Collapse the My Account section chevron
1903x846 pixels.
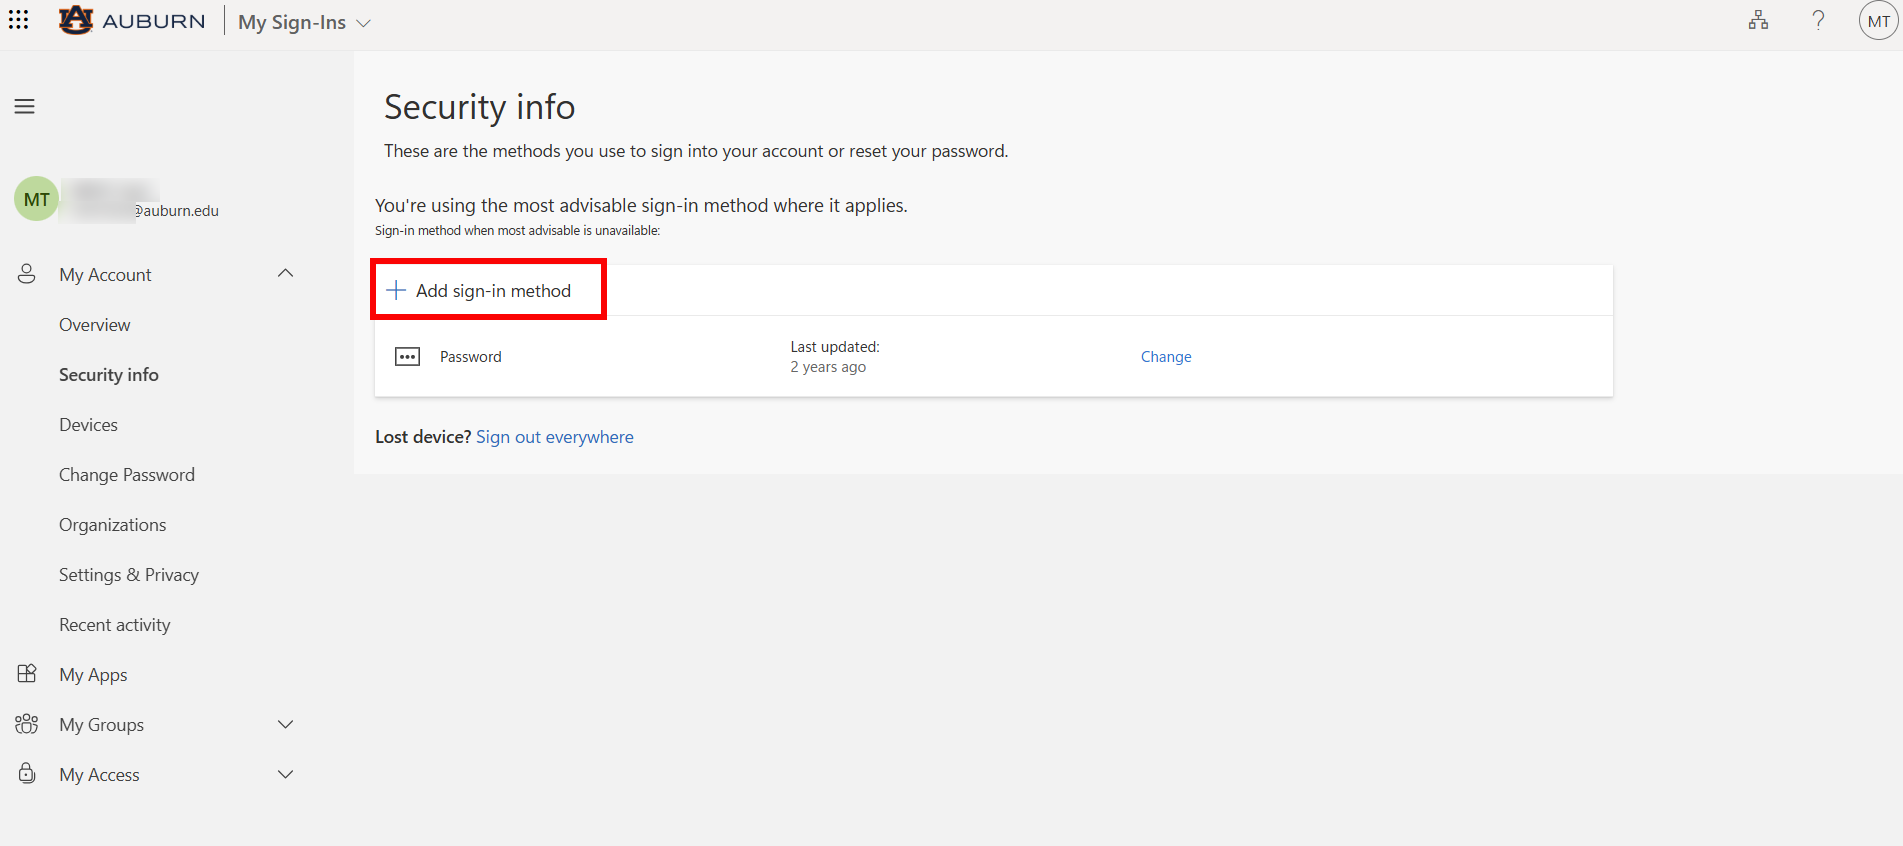point(286,273)
